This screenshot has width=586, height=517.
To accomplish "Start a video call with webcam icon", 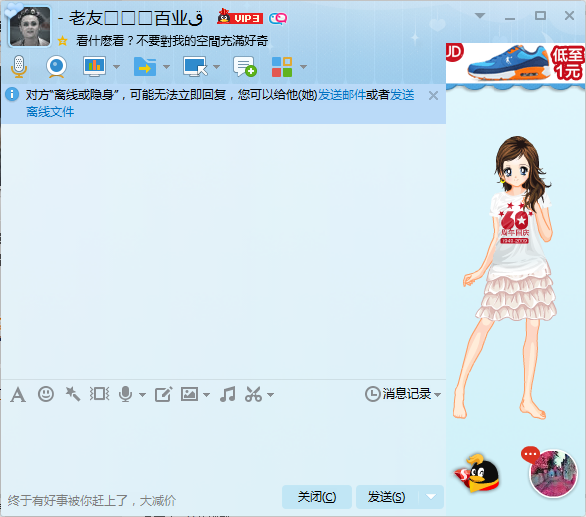I will coord(56,67).
